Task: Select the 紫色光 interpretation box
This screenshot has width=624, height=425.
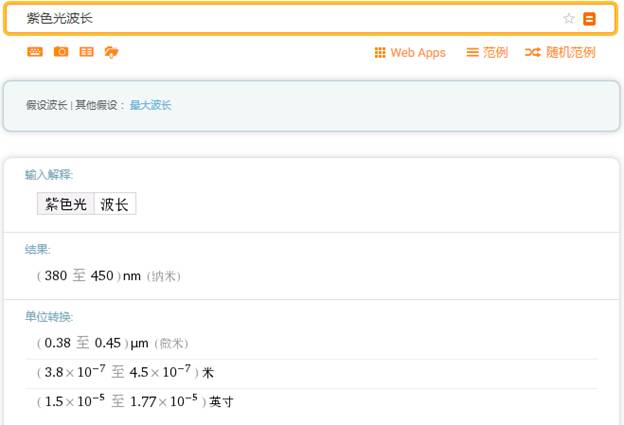Action: tap(66, 204)
